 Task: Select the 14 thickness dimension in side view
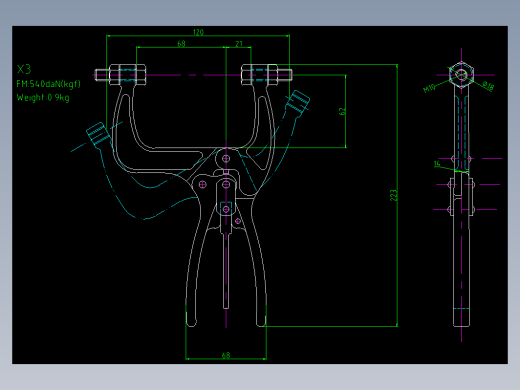click(437, 164)
